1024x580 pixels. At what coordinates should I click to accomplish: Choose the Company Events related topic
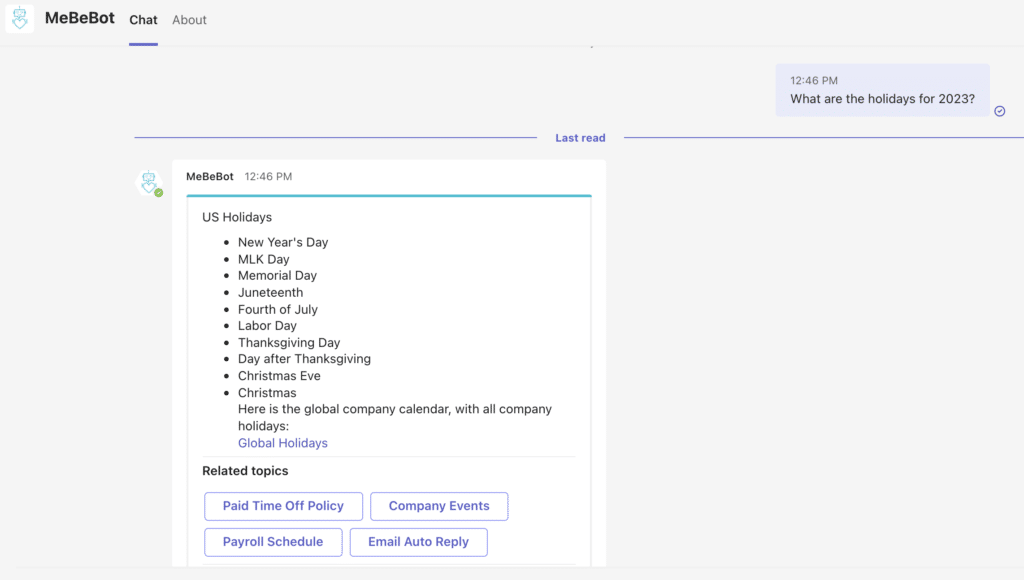pyautogui.click(x=439, y=506)
